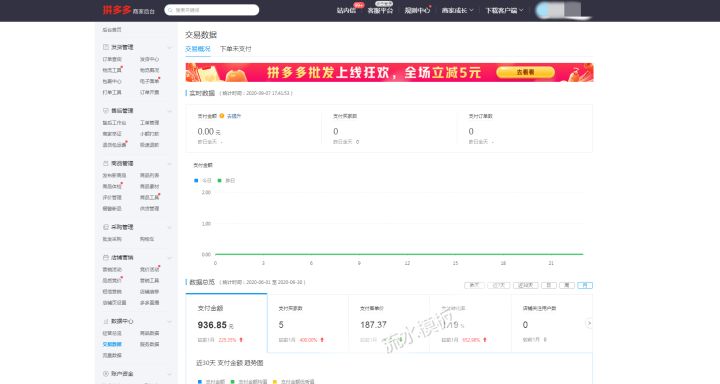Toggle the blue 今日 legend swatch
Image resolution: width=720 pixels, height=384 pixels.
(196, 181)
